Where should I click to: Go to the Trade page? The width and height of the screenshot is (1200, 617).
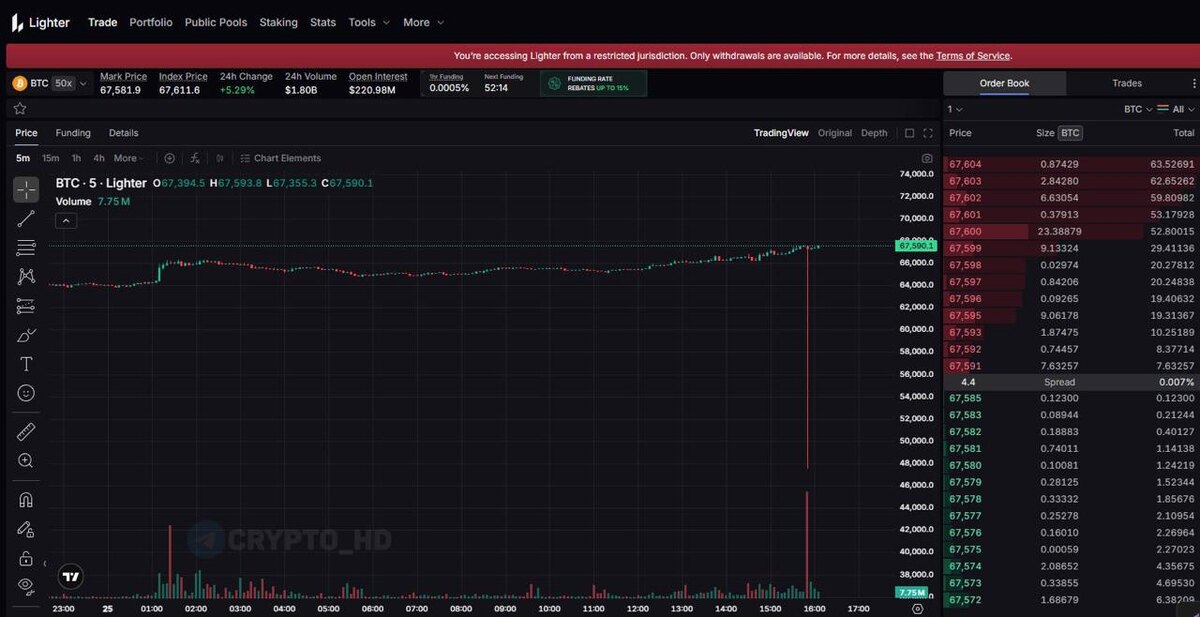102,22
